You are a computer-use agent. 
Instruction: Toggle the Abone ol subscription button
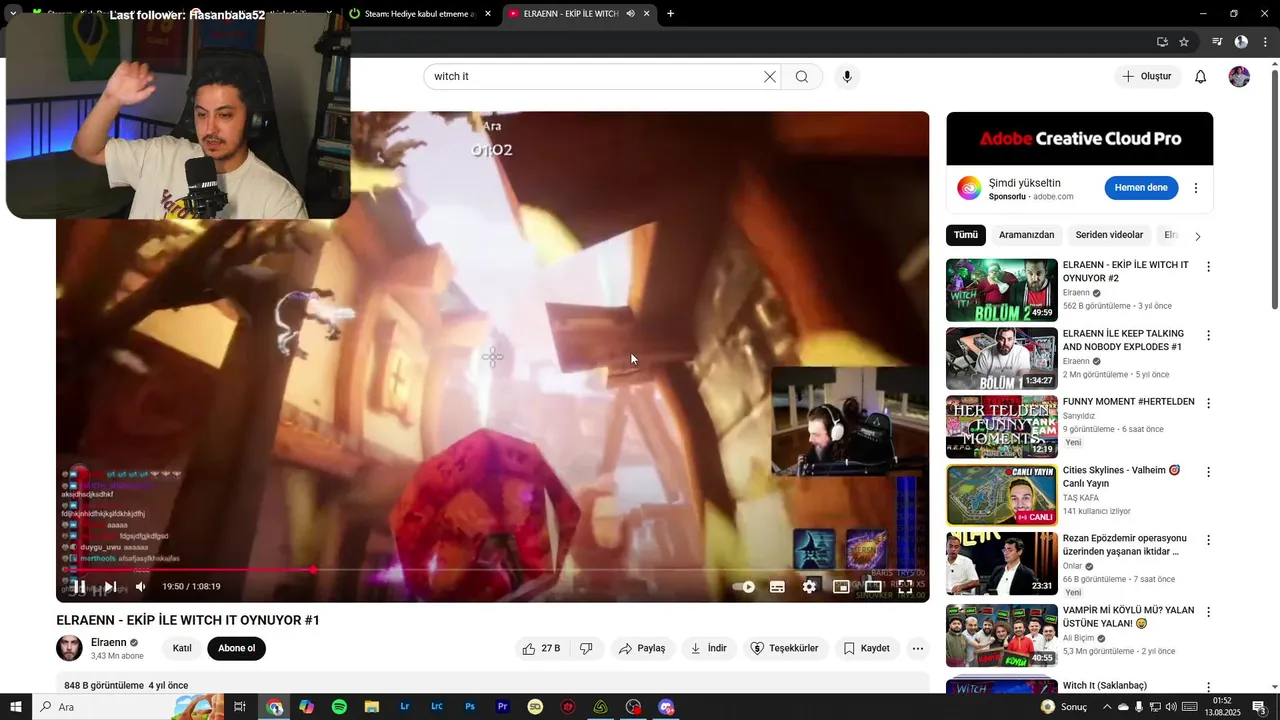237,648
